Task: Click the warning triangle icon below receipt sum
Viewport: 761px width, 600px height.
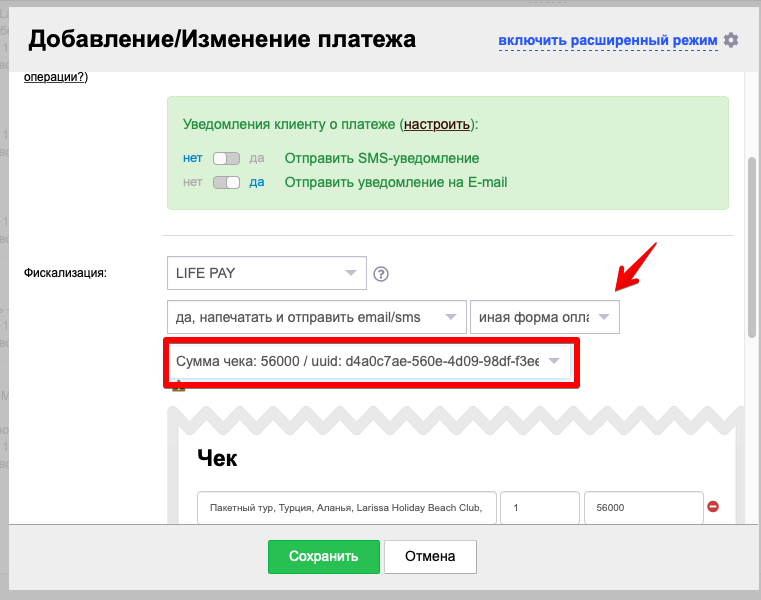Action: (x=179, y=386)
